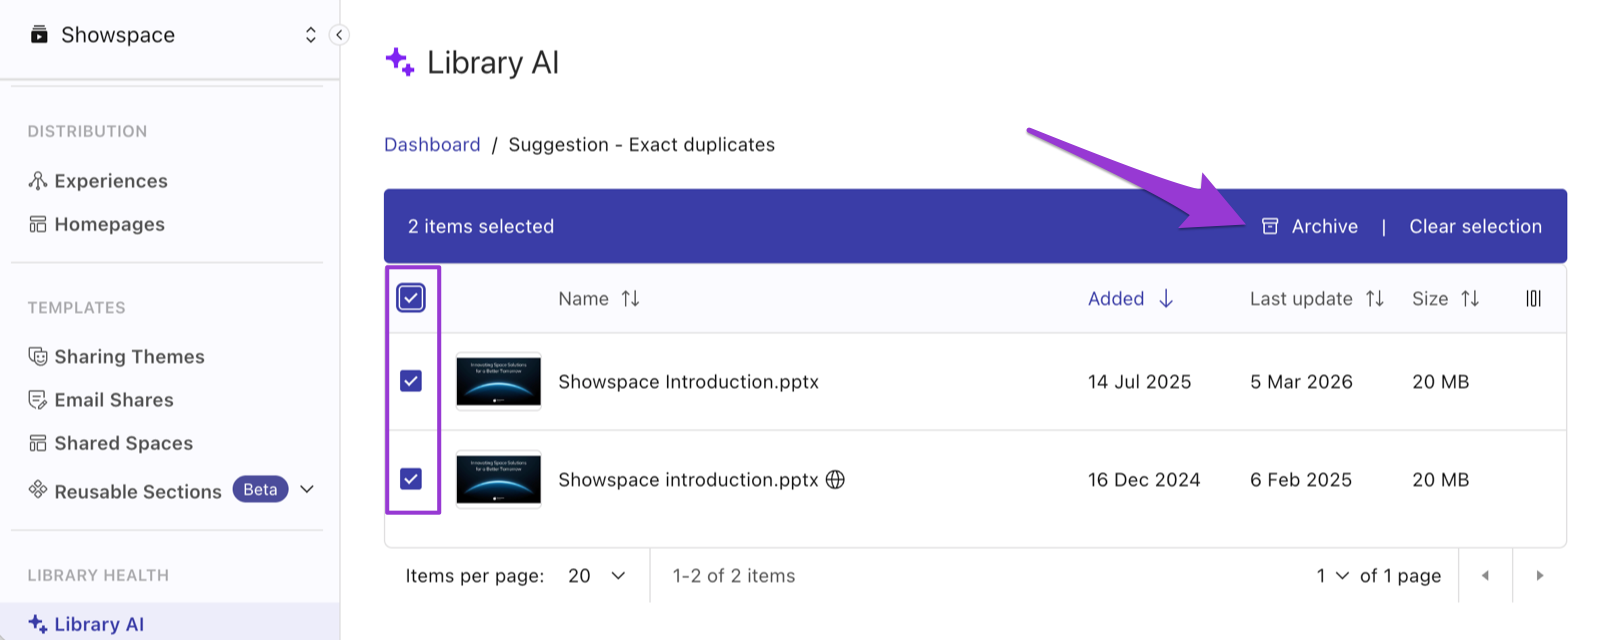The width and height of the screenshot is (1600, 640).
Task: Open the page number dropdown
Action: 1332,576
